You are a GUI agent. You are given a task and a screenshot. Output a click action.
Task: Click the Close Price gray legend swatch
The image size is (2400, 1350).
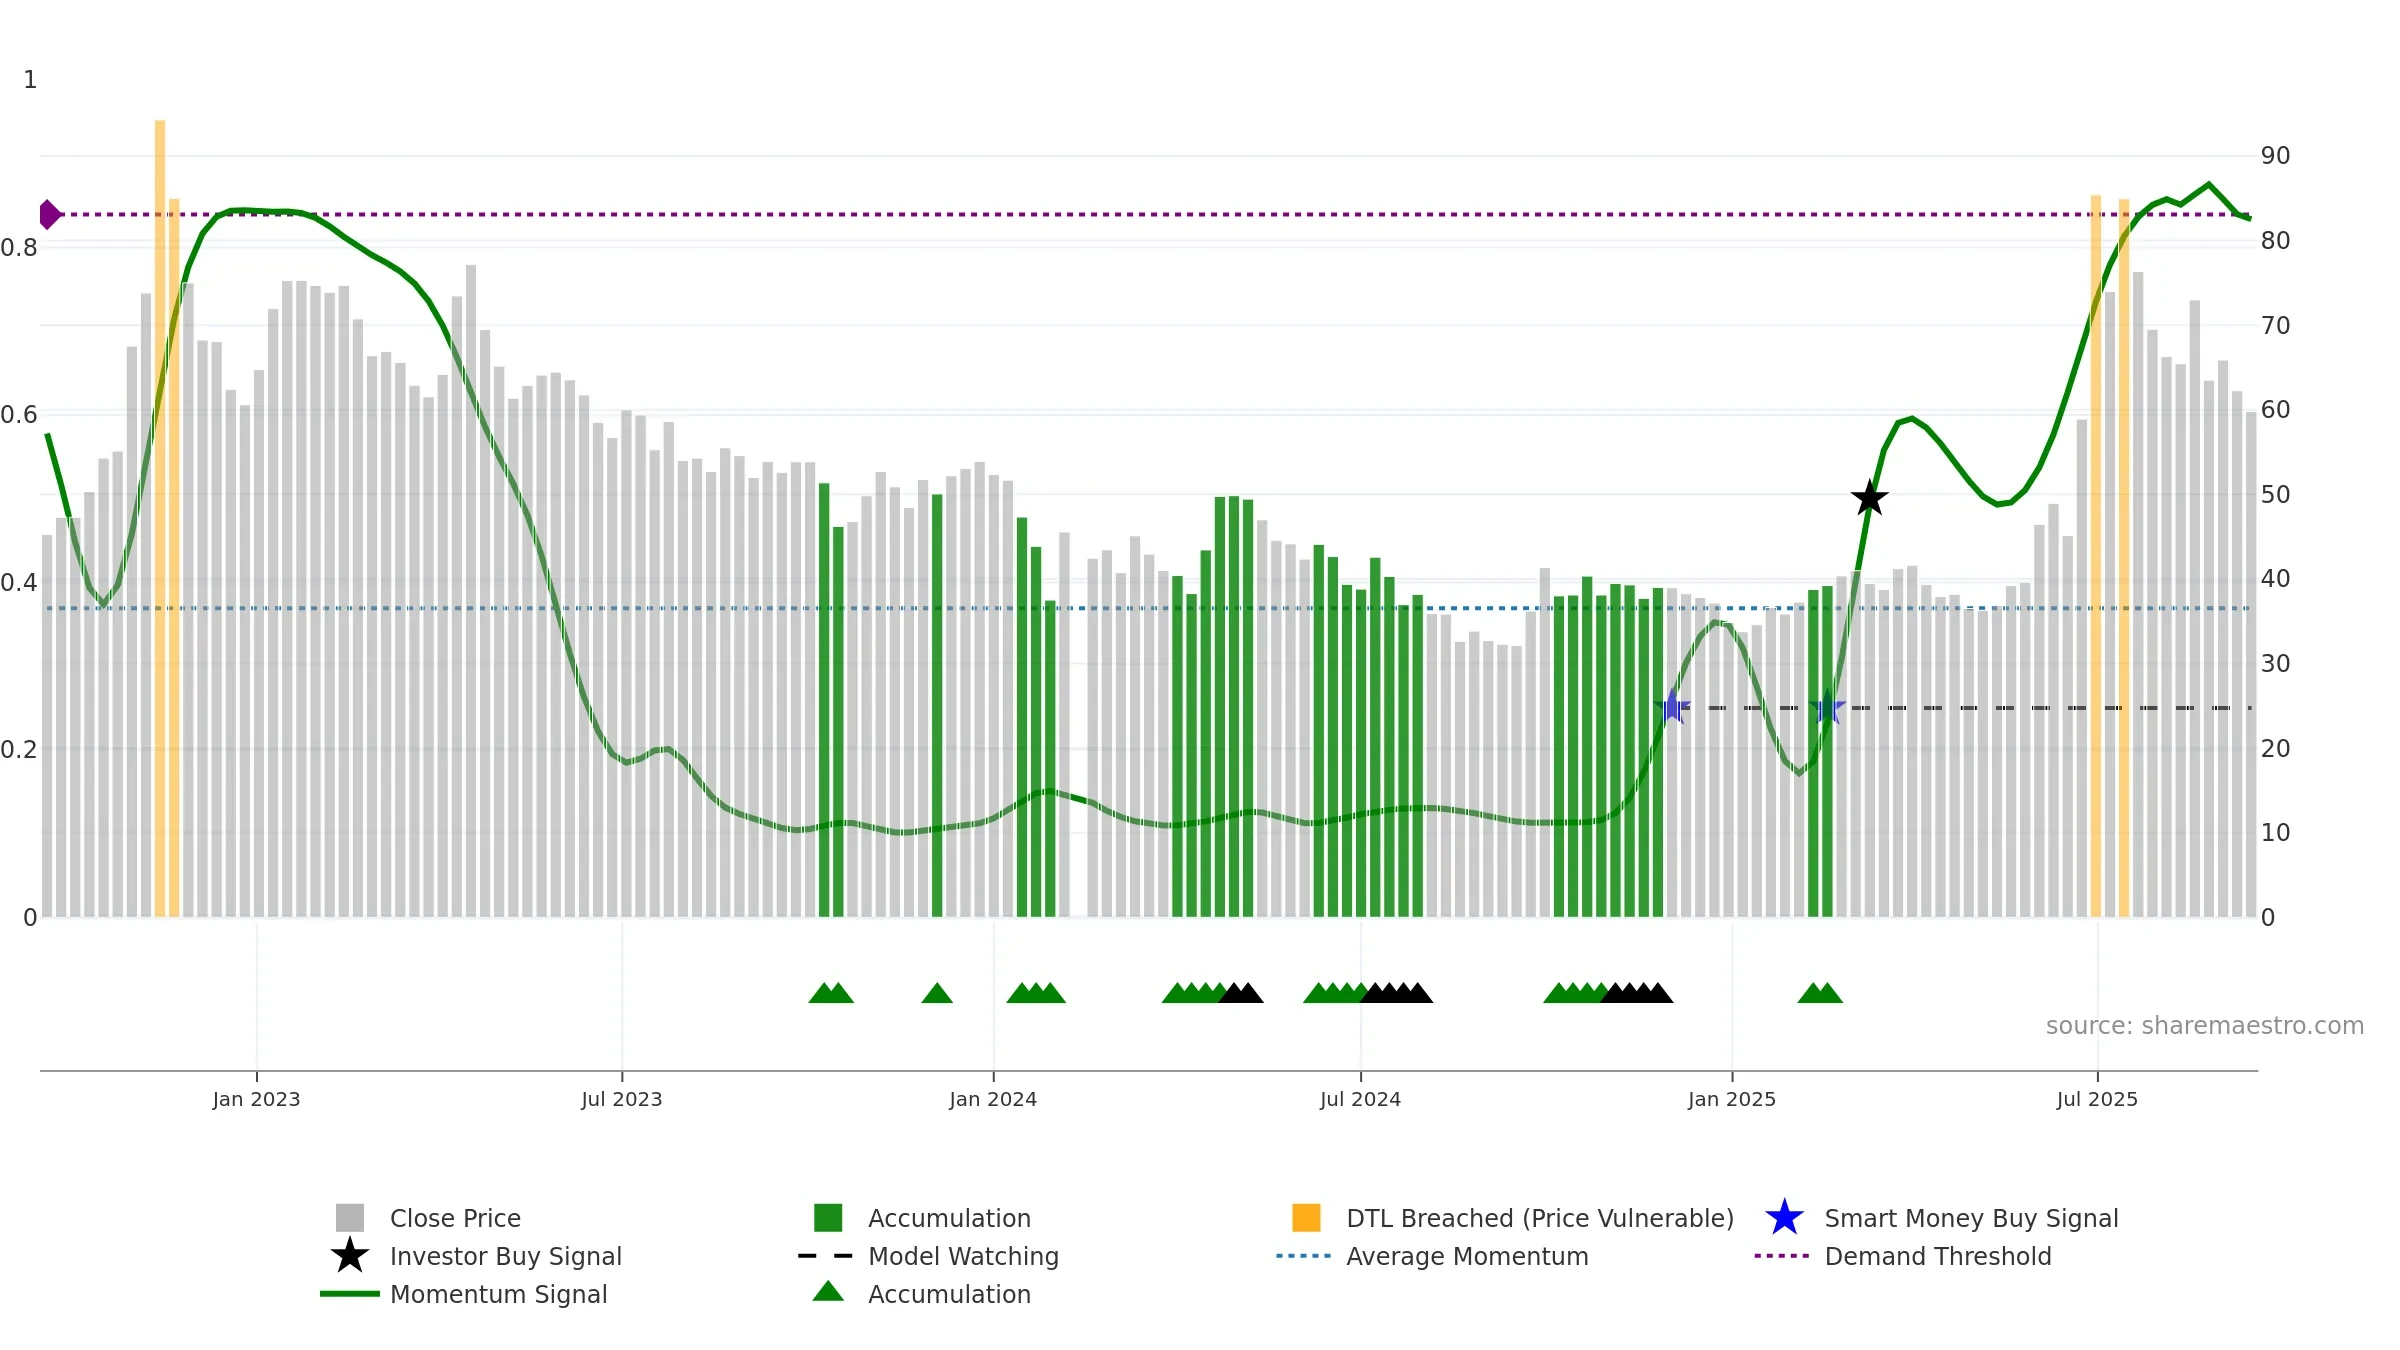pos(350,1217)
